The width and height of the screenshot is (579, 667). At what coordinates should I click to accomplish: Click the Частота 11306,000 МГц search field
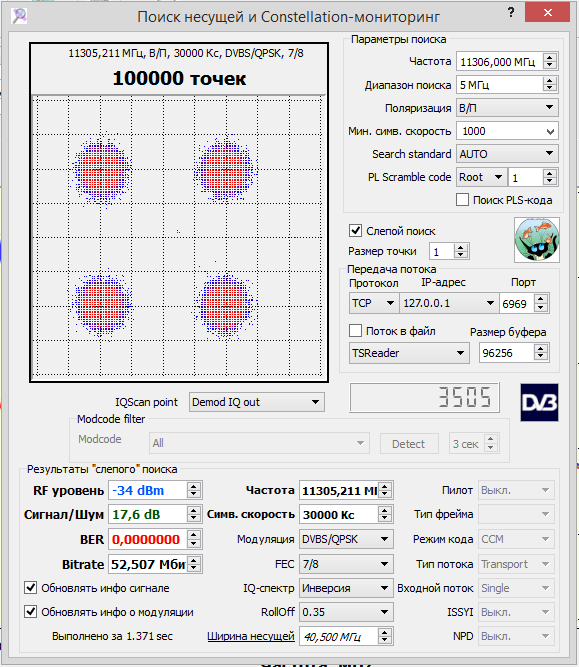click(x=499, y=62)
